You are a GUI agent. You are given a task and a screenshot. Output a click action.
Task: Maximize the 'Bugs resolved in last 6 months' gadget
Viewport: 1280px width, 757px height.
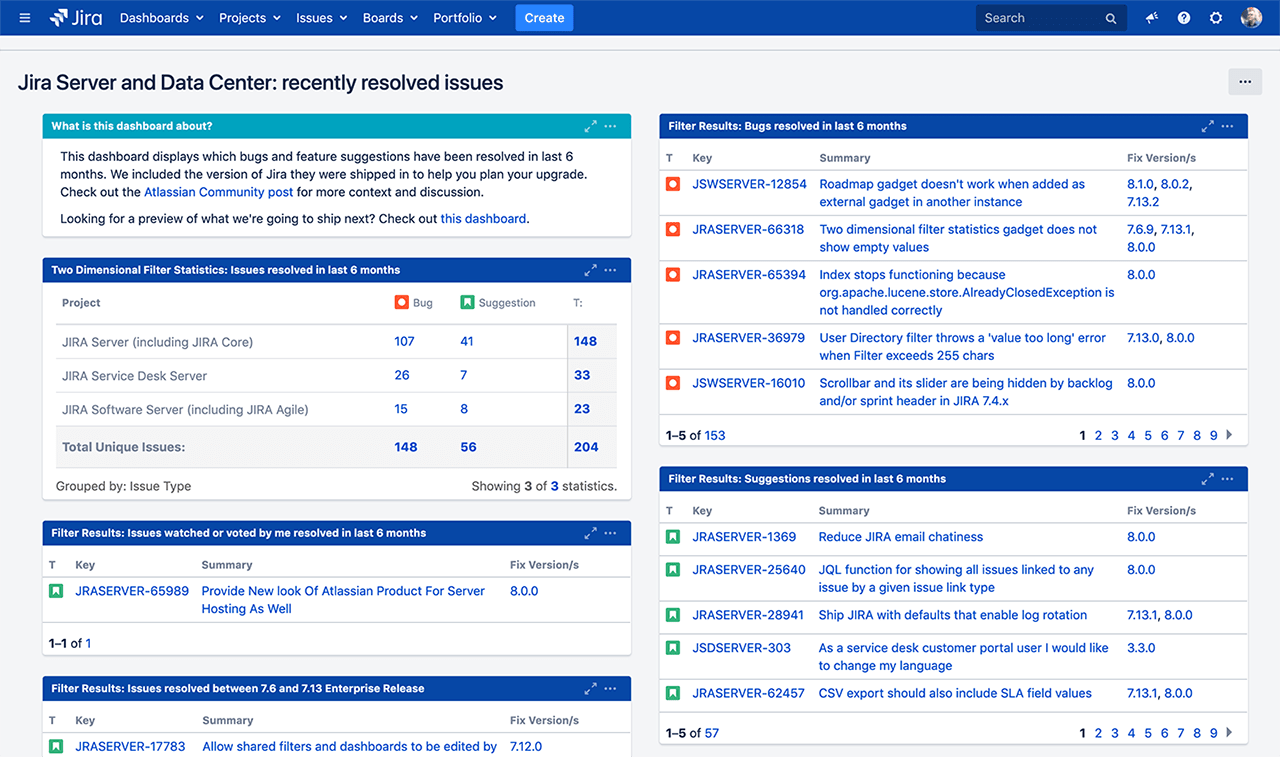click(x=1208, y=127)
